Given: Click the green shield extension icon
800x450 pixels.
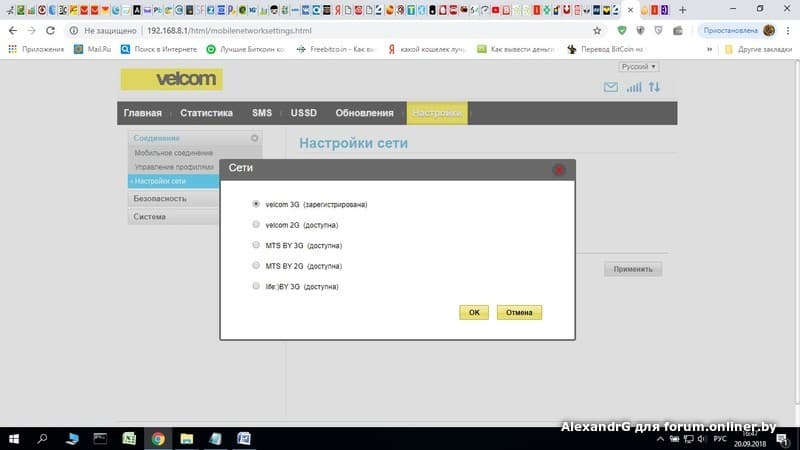Looking at the screenshot, I should pyautogui.click(x=621, y=31).
